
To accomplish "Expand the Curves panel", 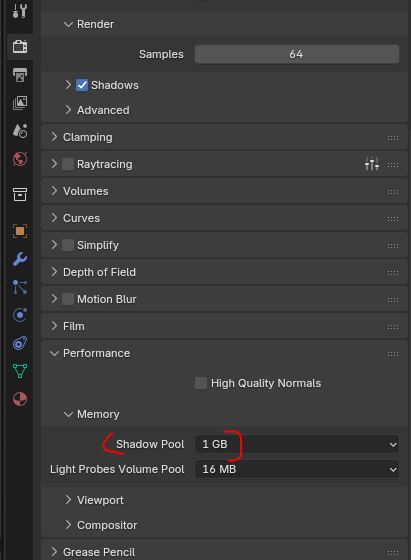I will [x=54, y=218].
